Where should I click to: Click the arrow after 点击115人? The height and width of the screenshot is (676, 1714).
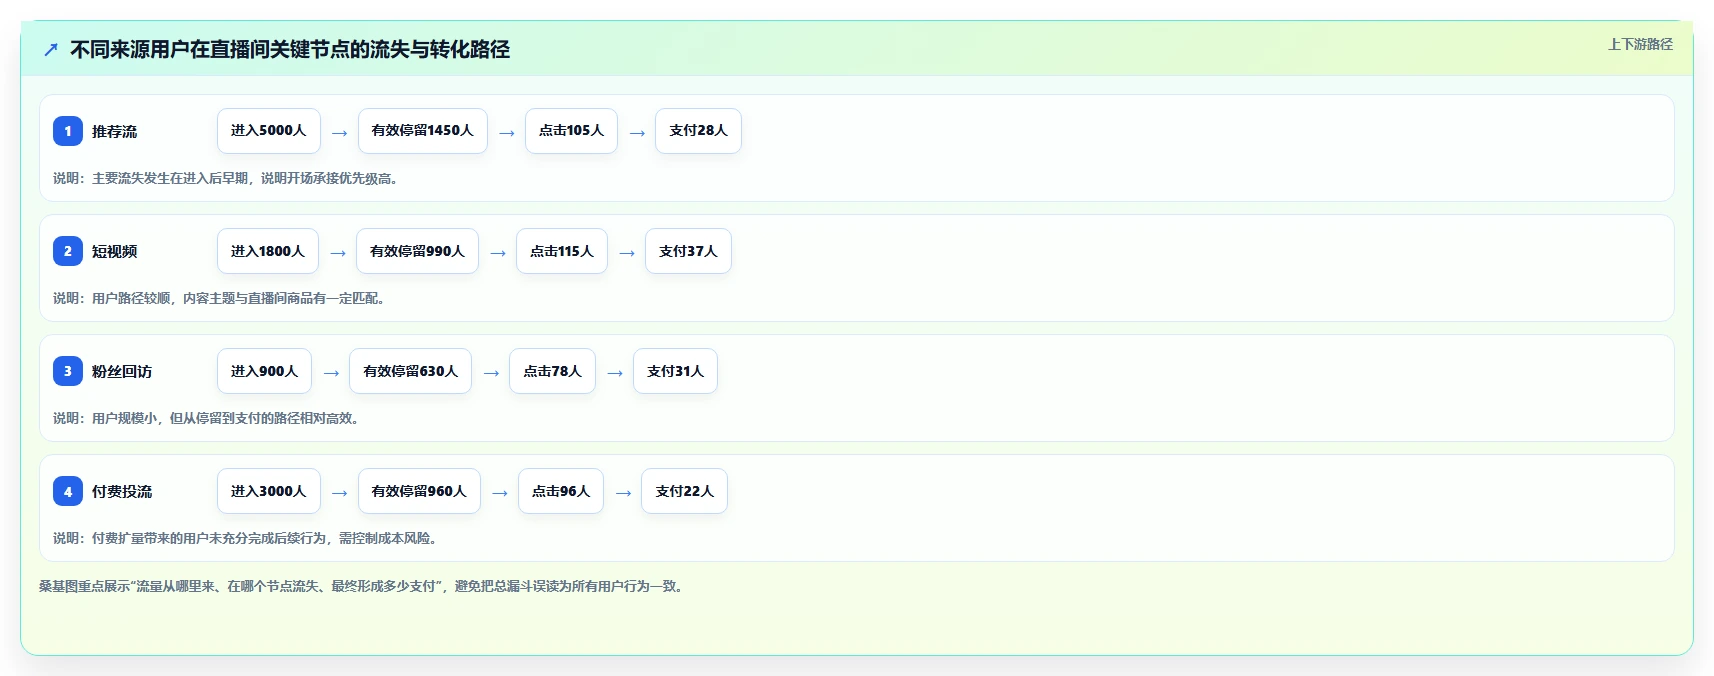coord(626,252)
